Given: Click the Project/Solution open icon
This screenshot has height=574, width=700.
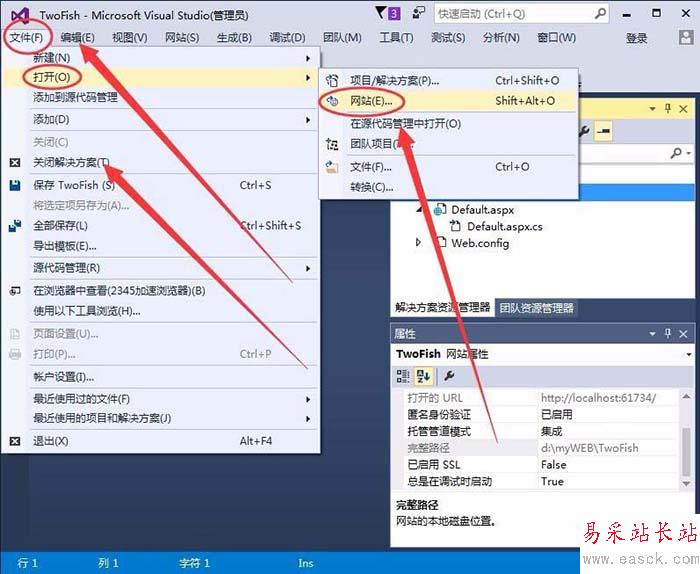Looking at the screenshot, I should pyautogui.click(x=332, y=81).
